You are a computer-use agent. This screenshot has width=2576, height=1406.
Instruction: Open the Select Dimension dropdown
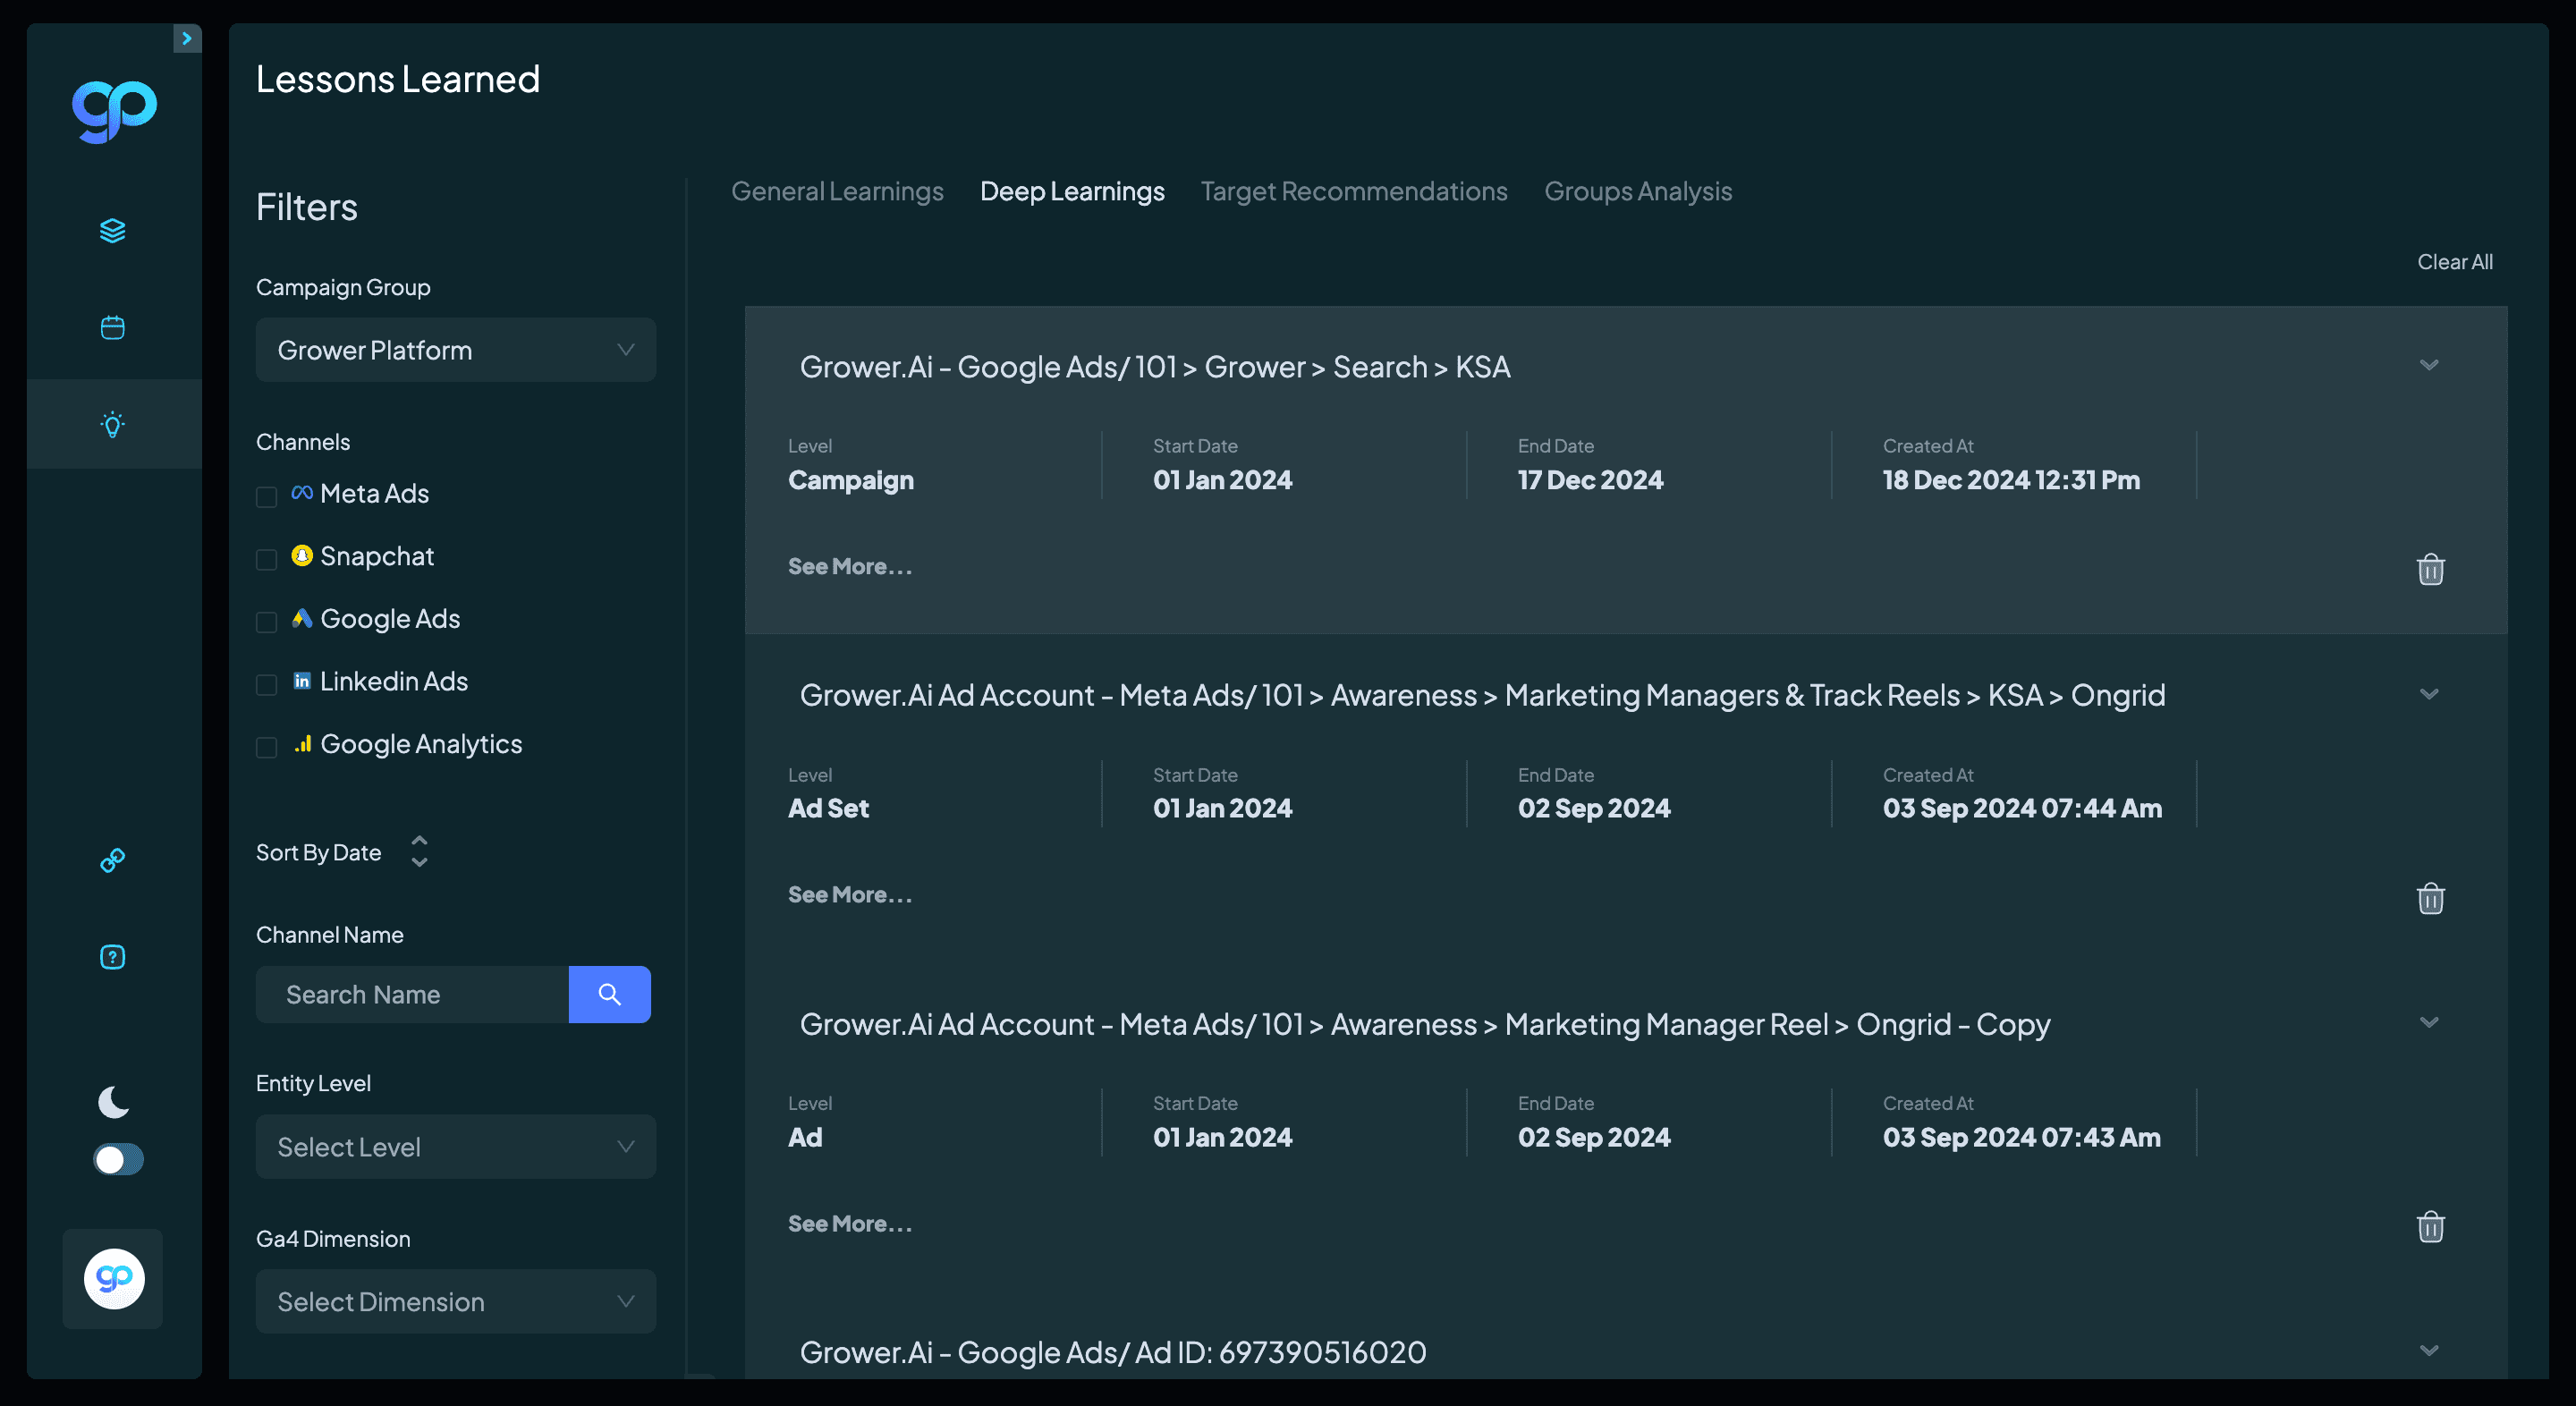click(x=456, y=1302)
